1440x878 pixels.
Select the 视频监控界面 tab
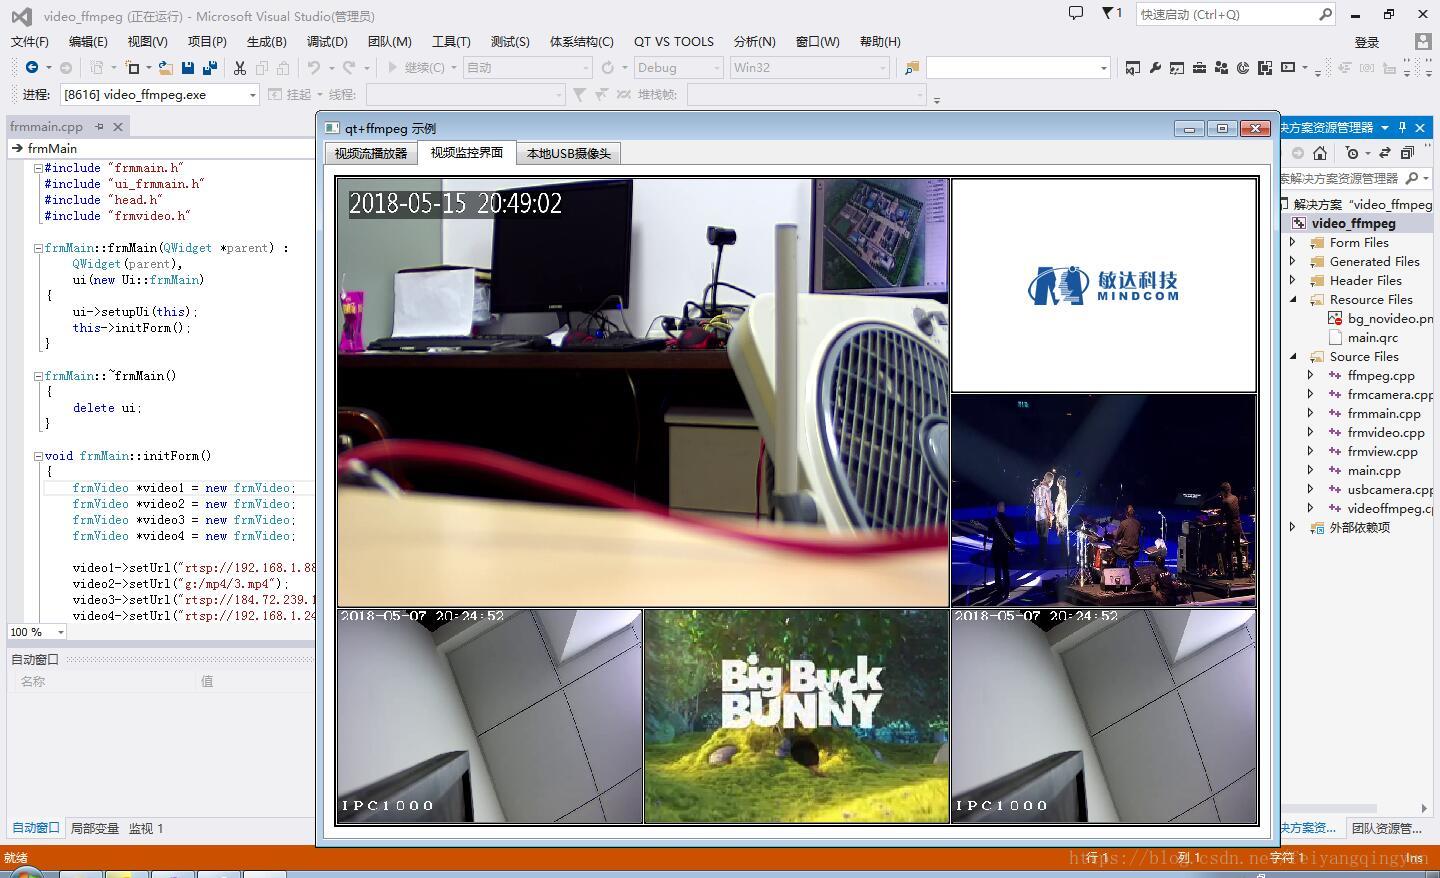pyautogui.click(x=467, y=152)
